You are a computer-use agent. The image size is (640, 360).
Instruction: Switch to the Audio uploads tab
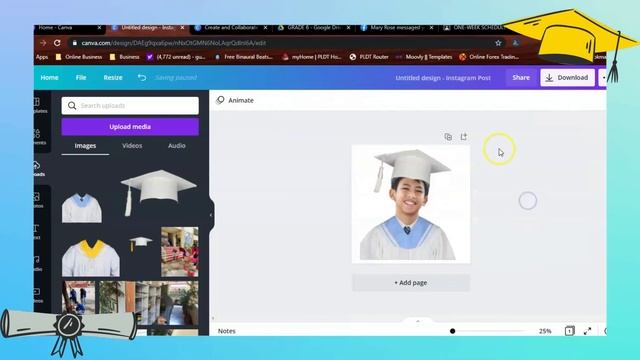(177, 146)
